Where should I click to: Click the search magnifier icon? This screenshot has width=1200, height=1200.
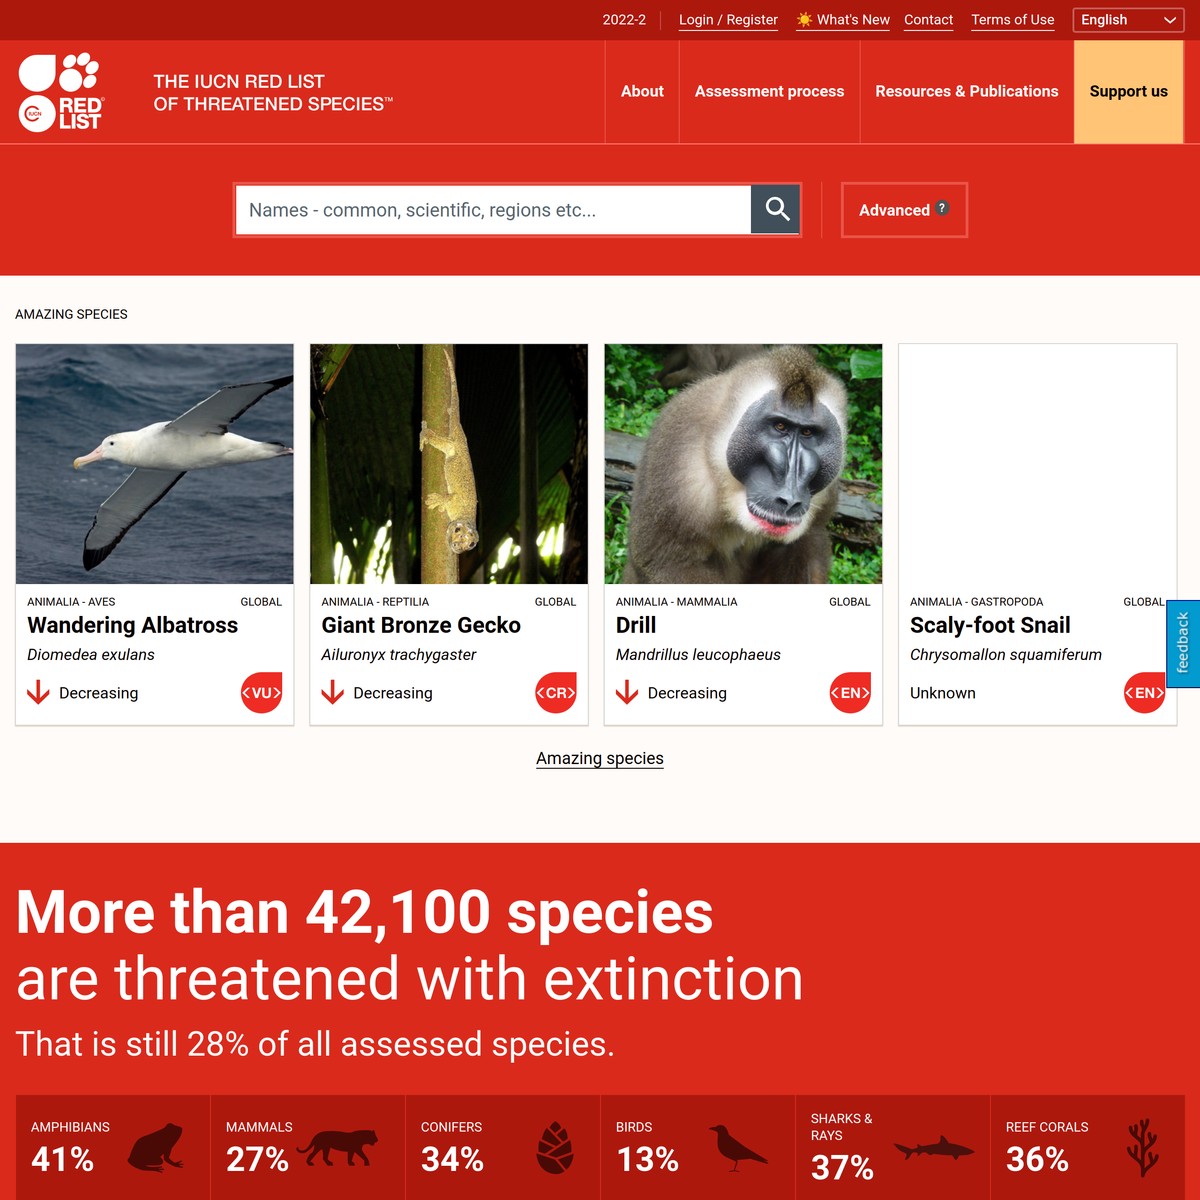(776, 209)
